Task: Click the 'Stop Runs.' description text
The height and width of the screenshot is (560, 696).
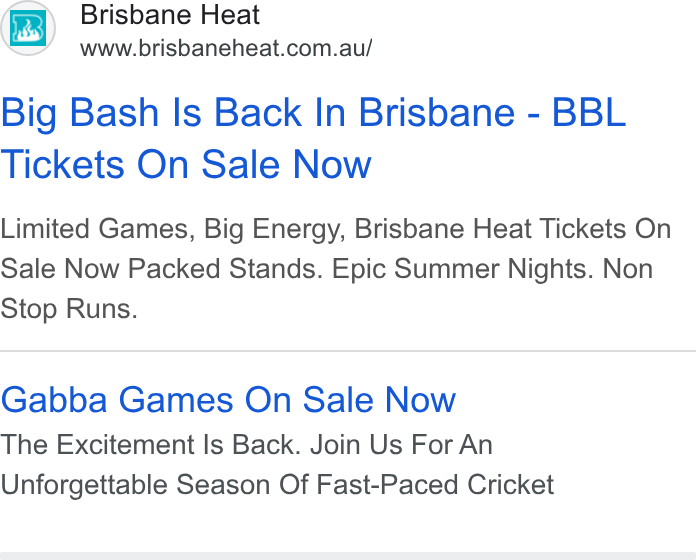Action: point(69,309)
